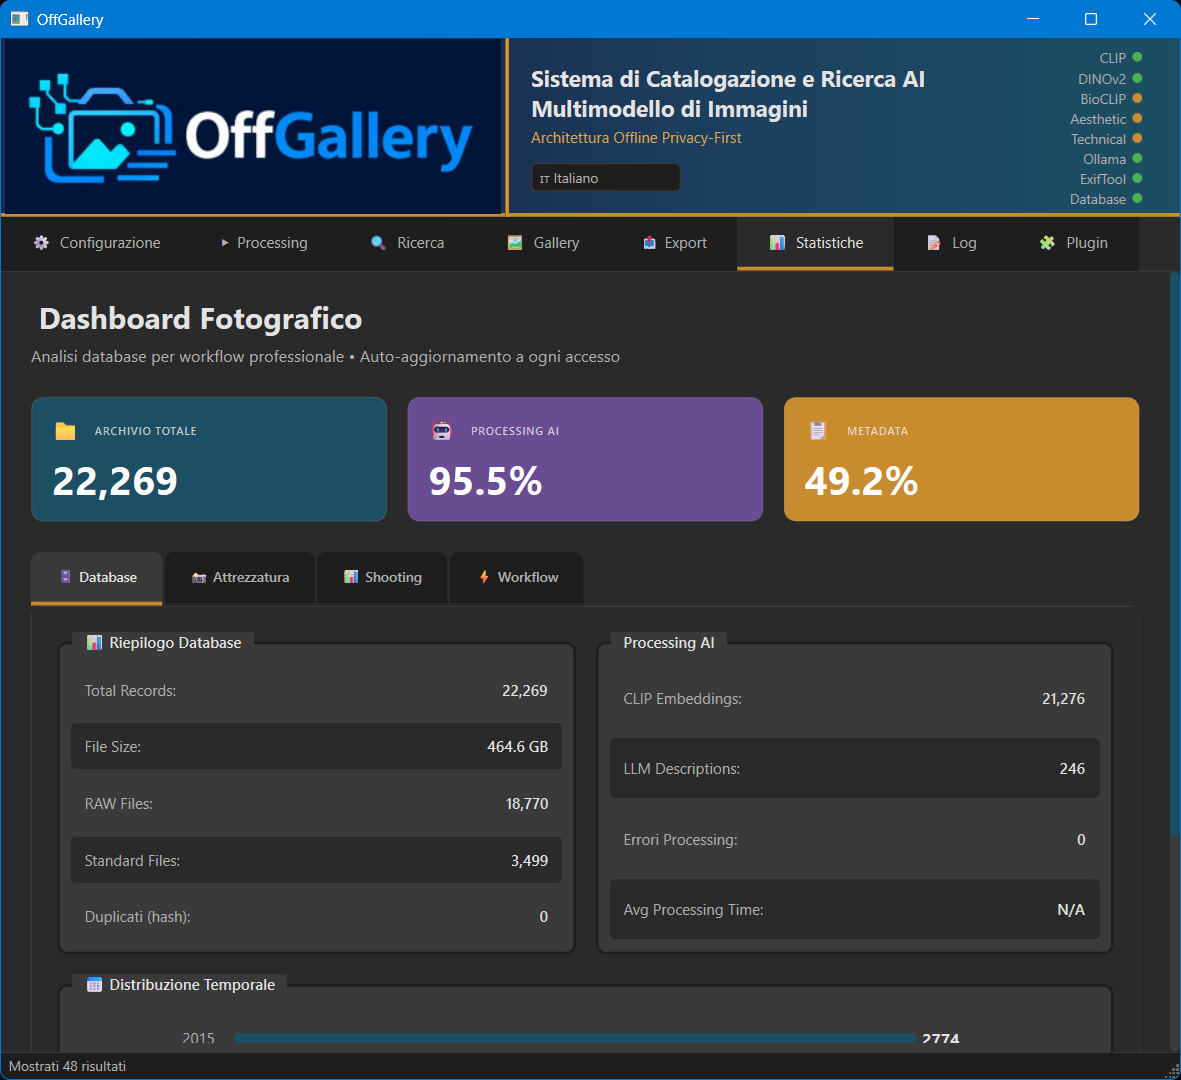Click the File Size value 464.6 GB
This screenshot has width=1181, height=1080.
pos(517,746)
